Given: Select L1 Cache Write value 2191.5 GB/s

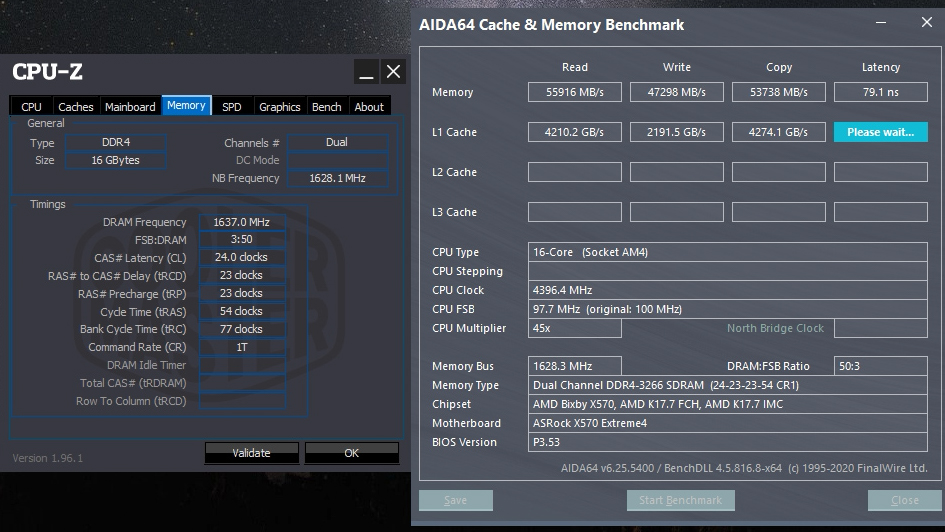Looking at the screenshot, I should point(677,132).
